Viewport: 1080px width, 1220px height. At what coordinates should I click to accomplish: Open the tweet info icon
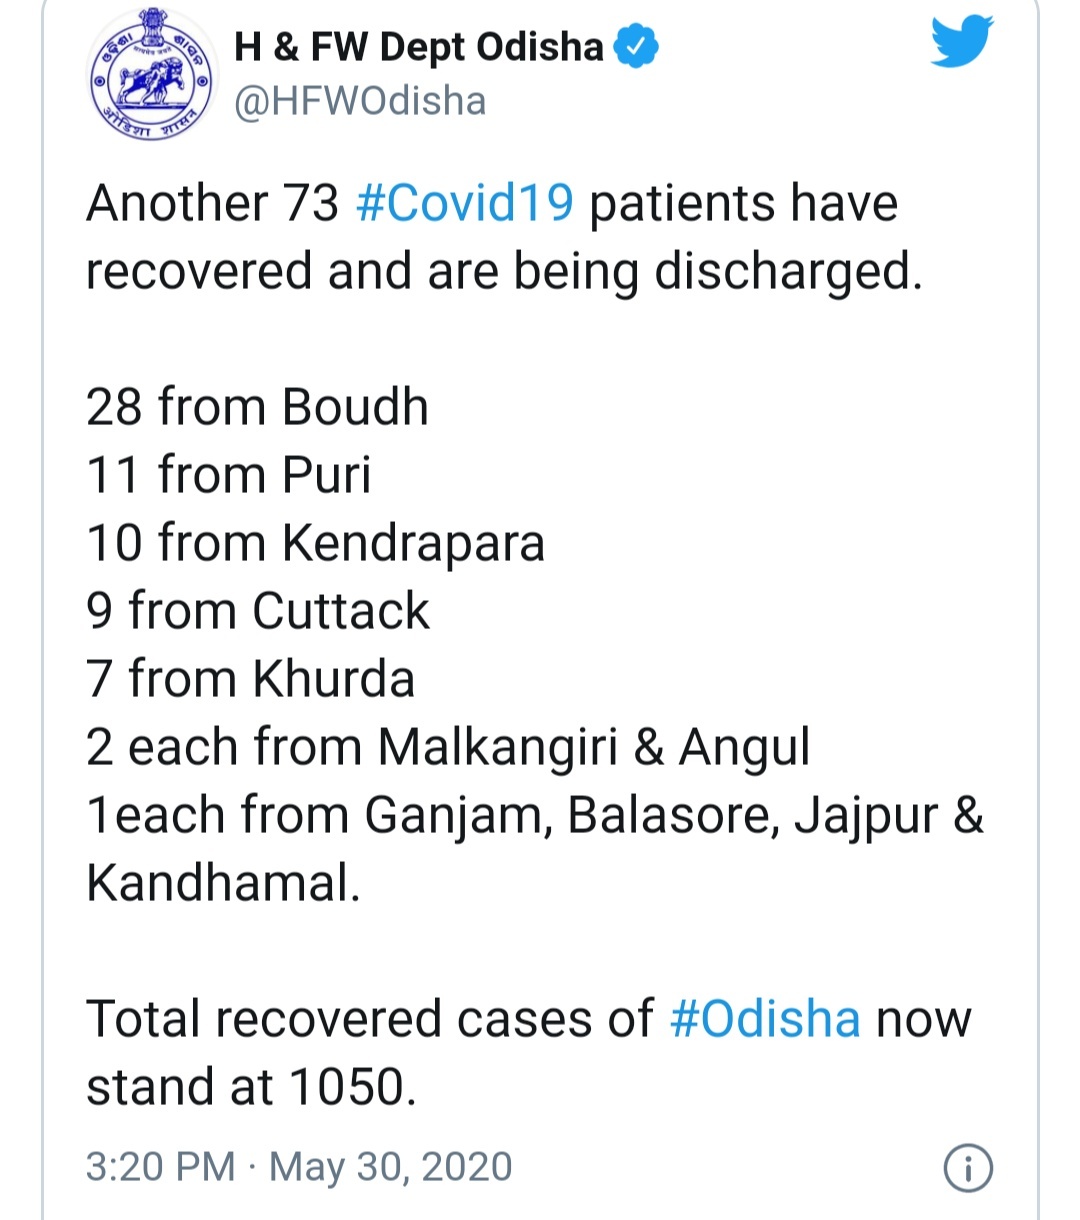coord(967,1168)
